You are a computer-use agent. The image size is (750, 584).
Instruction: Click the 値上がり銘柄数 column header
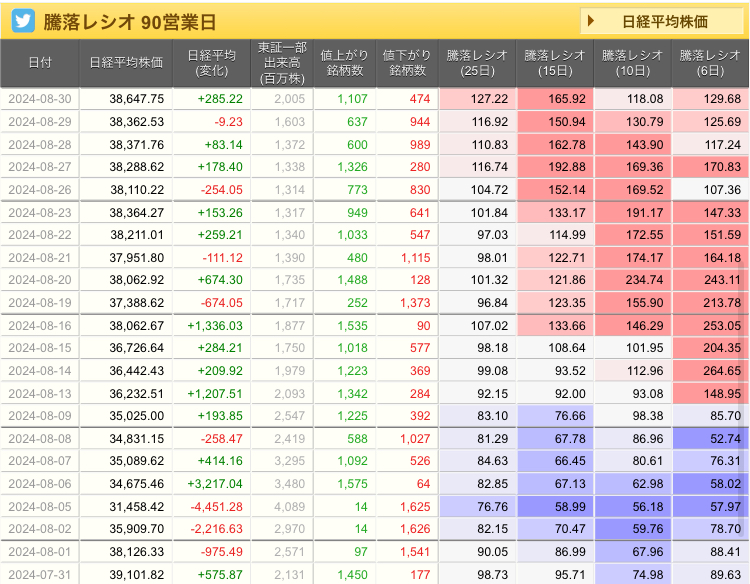tap(345, 63)
